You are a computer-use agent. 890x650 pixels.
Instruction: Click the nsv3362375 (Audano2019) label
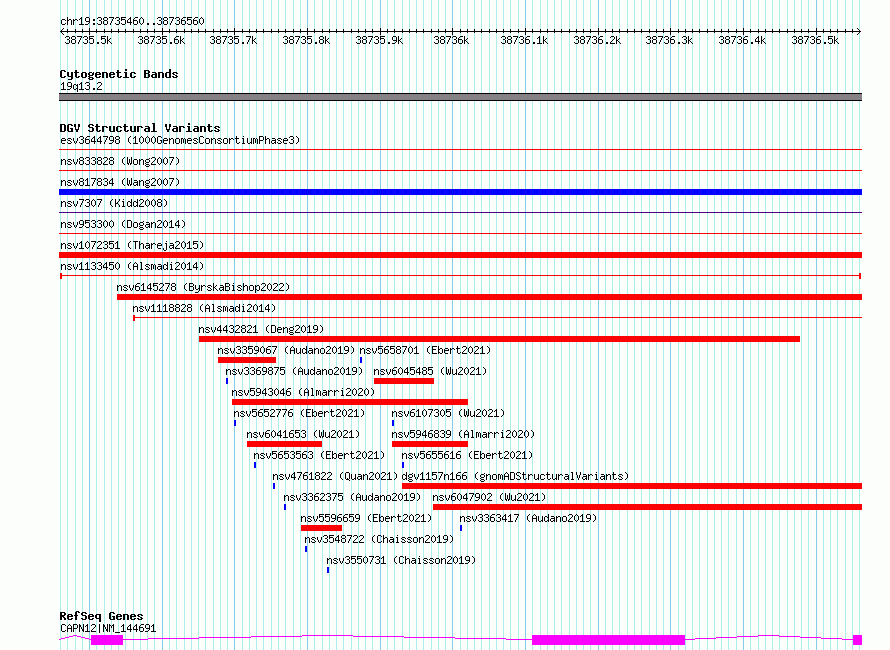[352, 497]
